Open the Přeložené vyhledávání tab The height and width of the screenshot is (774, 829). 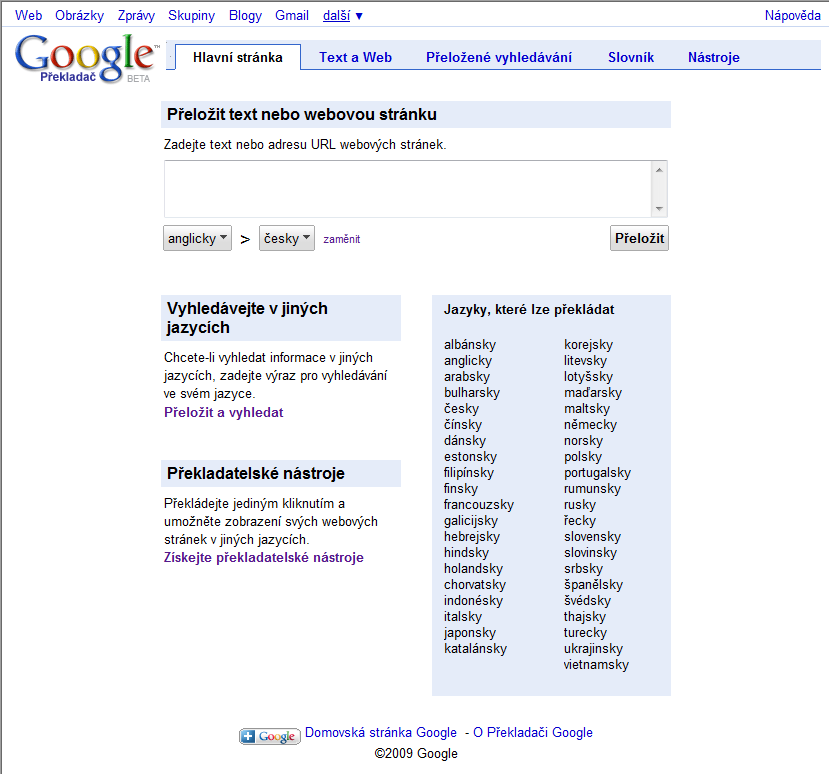point(499,57)
